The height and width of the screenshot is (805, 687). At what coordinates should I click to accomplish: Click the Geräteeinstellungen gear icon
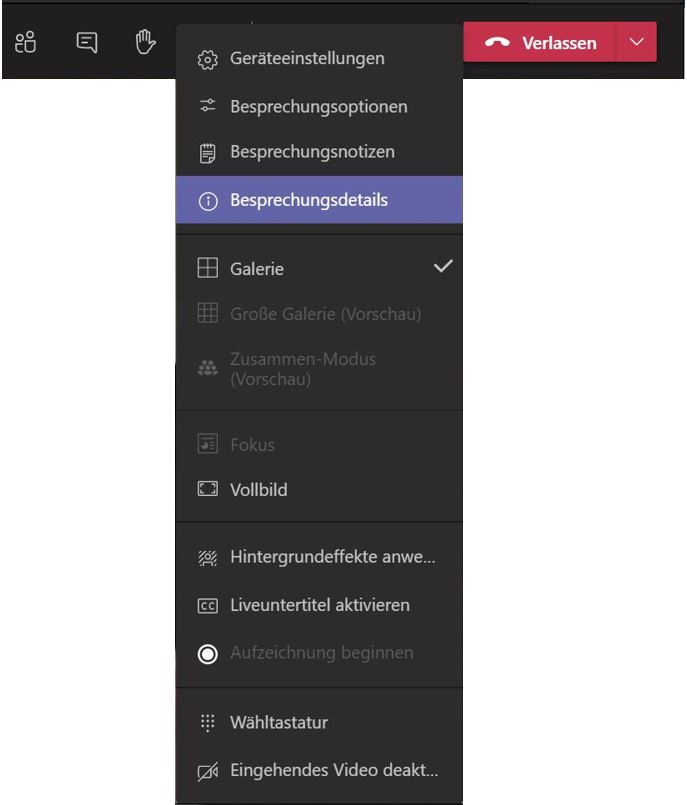[x=207, y=59]
